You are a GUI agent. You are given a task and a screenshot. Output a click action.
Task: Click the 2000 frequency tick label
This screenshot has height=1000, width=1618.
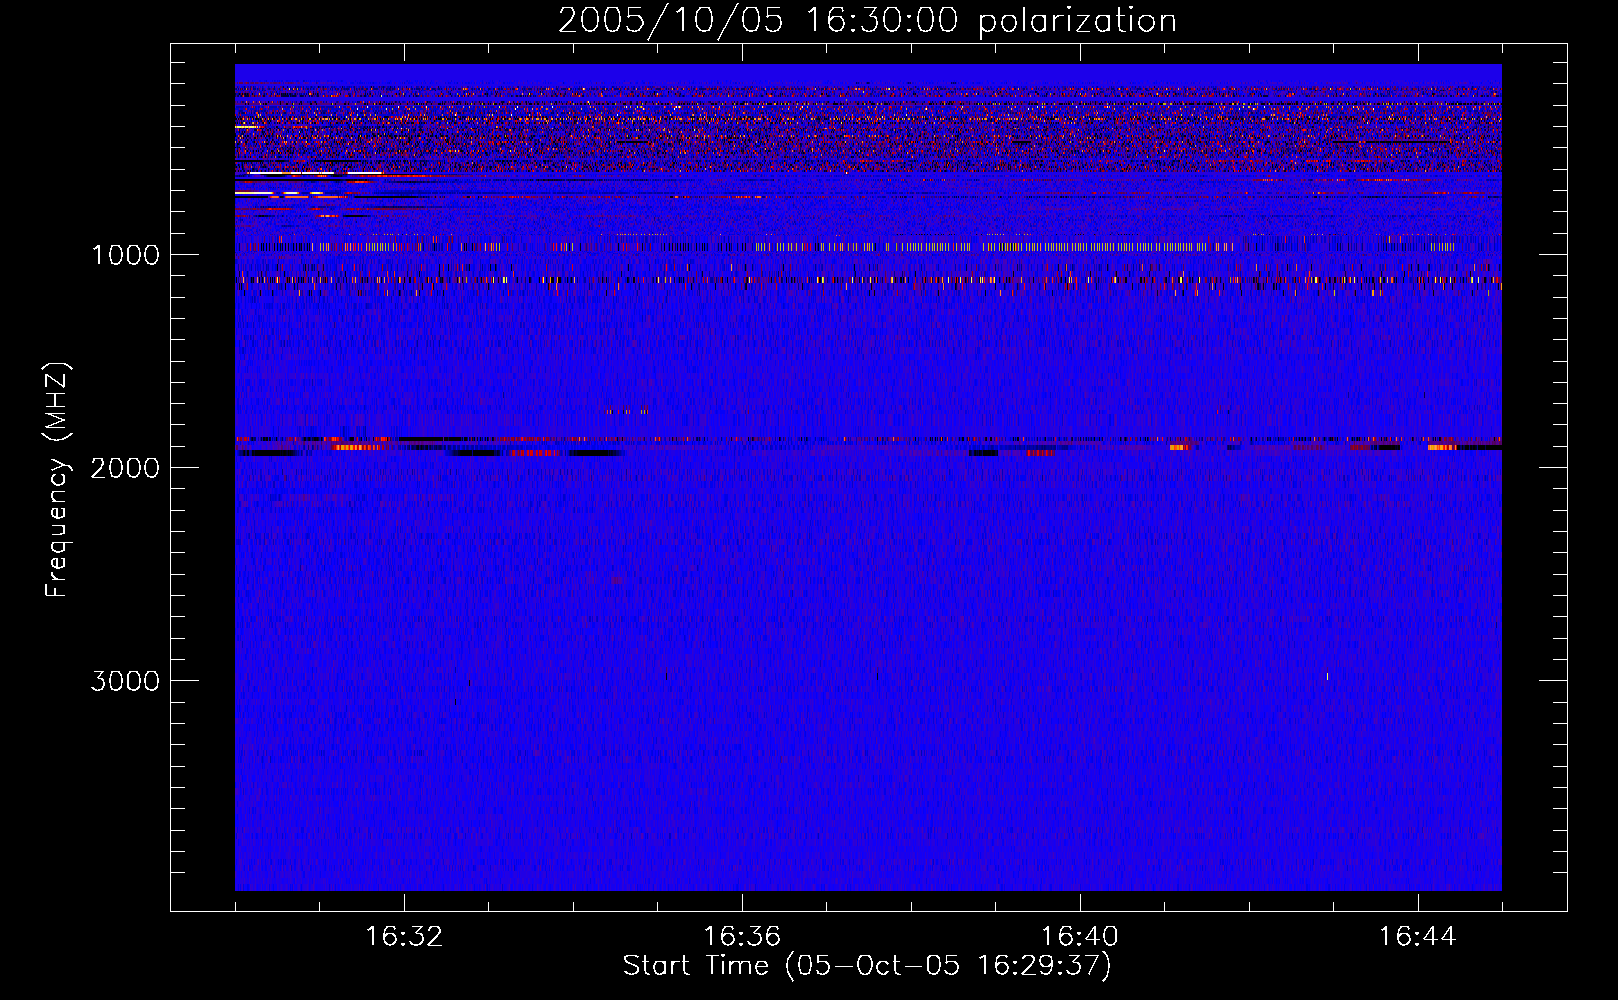click(x=126, y=468)
